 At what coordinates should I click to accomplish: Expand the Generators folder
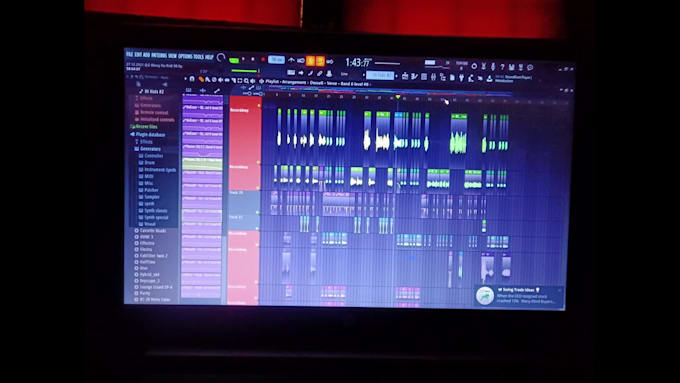(x=147, y=149)
